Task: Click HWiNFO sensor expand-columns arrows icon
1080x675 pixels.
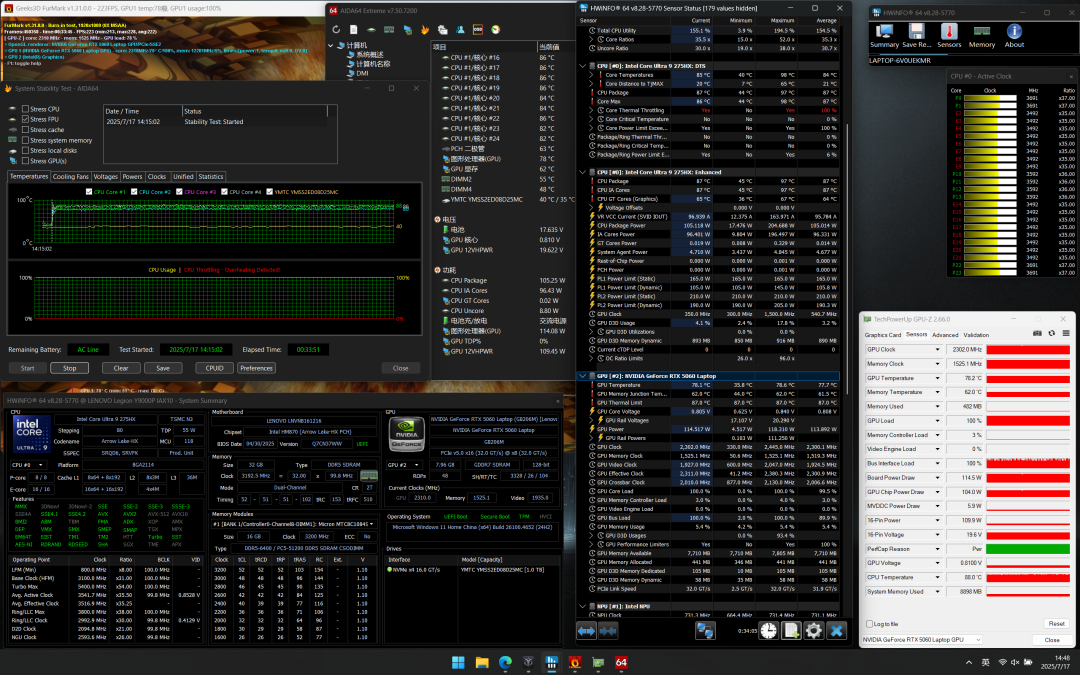Action: pyautogui.click(x=586, y=630)
